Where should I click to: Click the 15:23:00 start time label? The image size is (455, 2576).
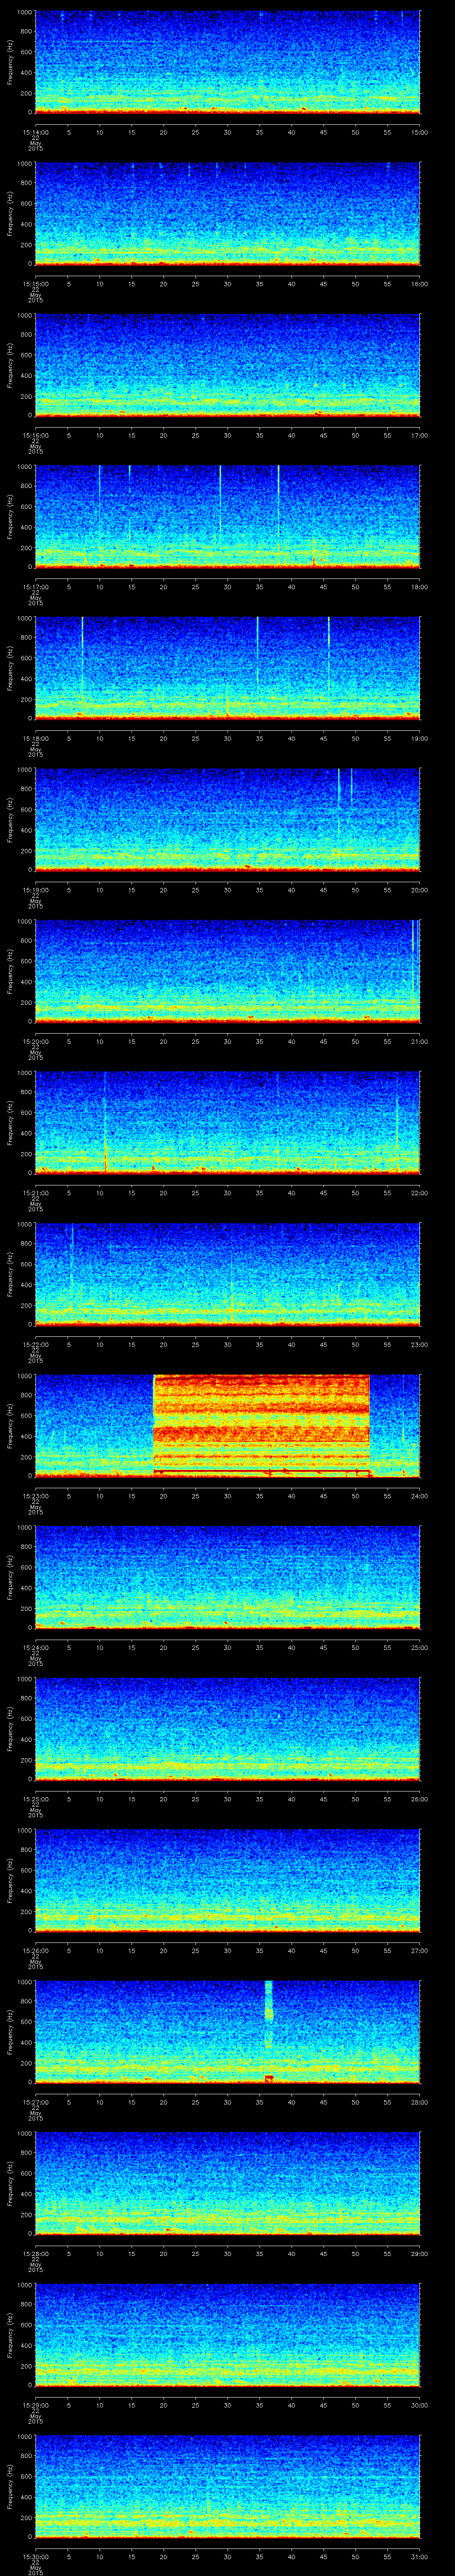click(35, 1496)
